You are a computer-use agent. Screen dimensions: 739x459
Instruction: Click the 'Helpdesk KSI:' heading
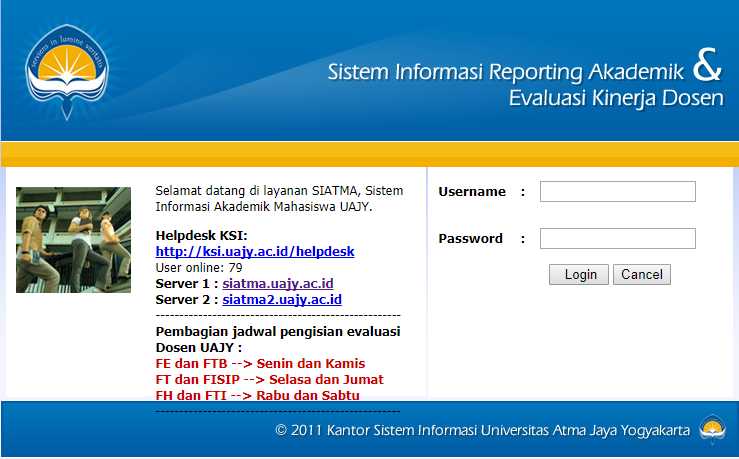click(x=201, y=235)
